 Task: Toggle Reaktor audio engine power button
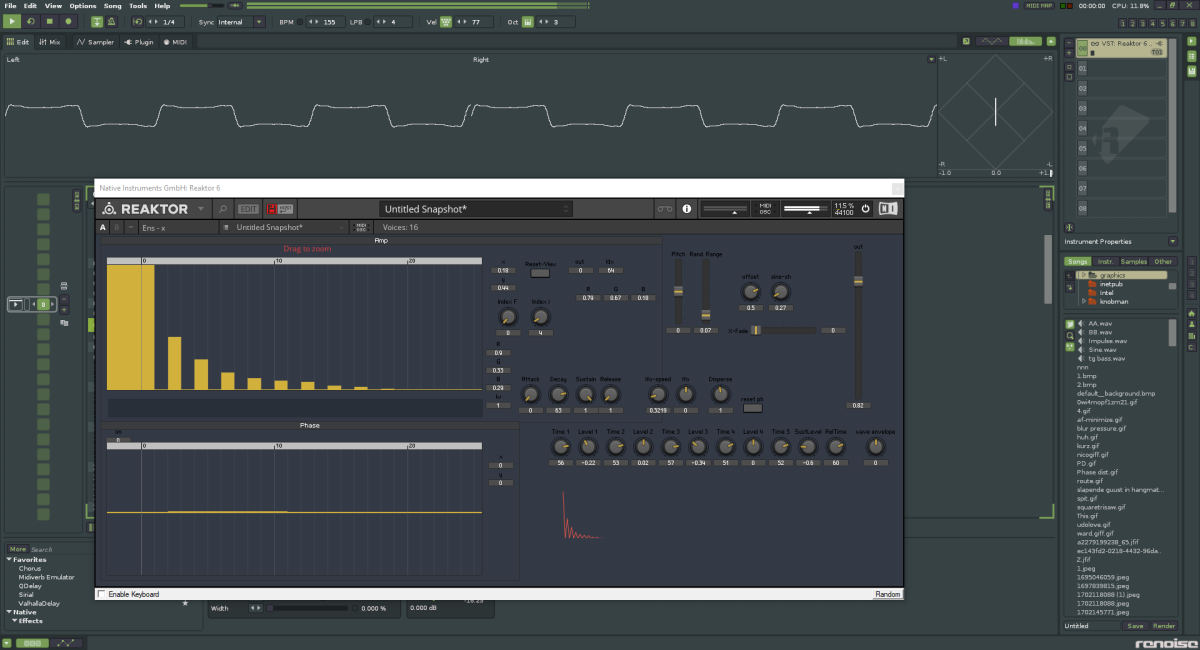(866, 209)
